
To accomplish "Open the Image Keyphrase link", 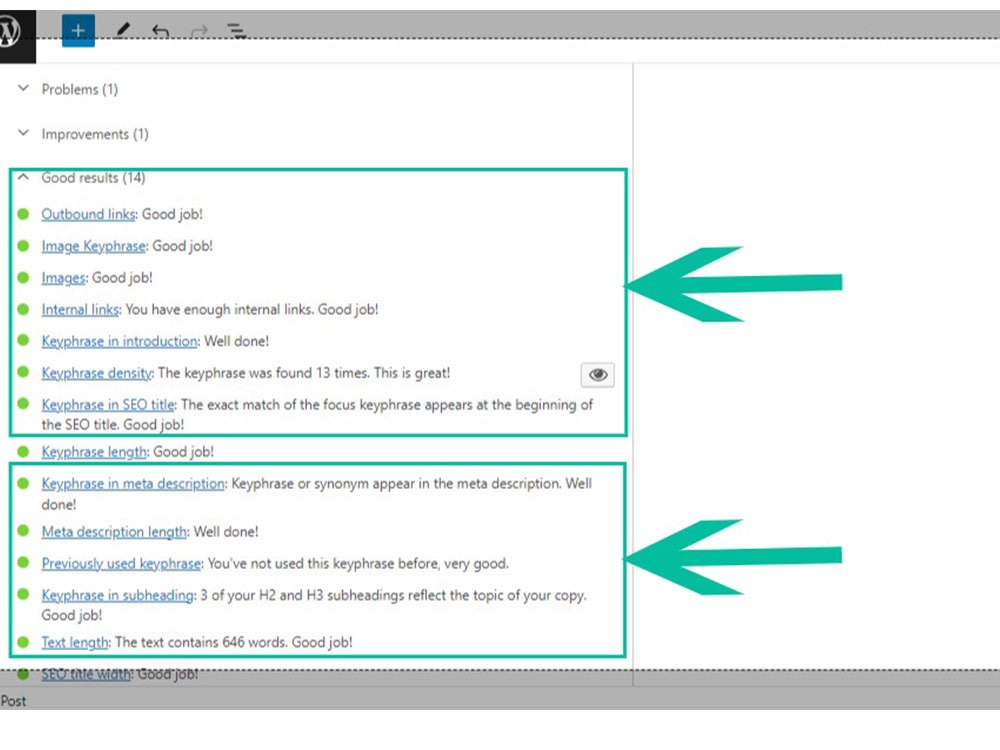I will pos(94,246).
